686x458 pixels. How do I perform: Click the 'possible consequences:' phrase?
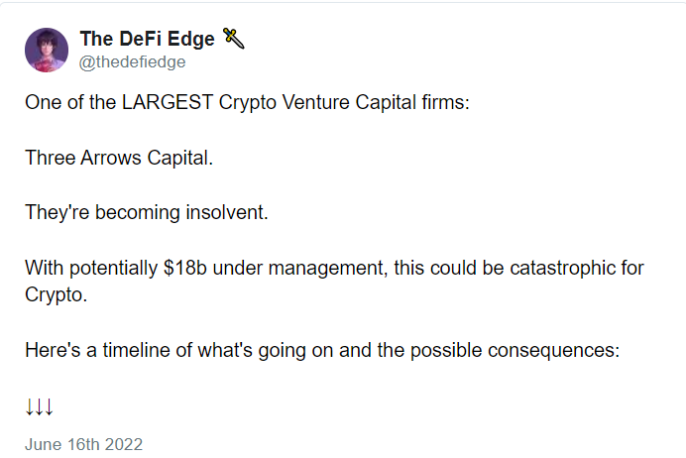coord(515,350)
